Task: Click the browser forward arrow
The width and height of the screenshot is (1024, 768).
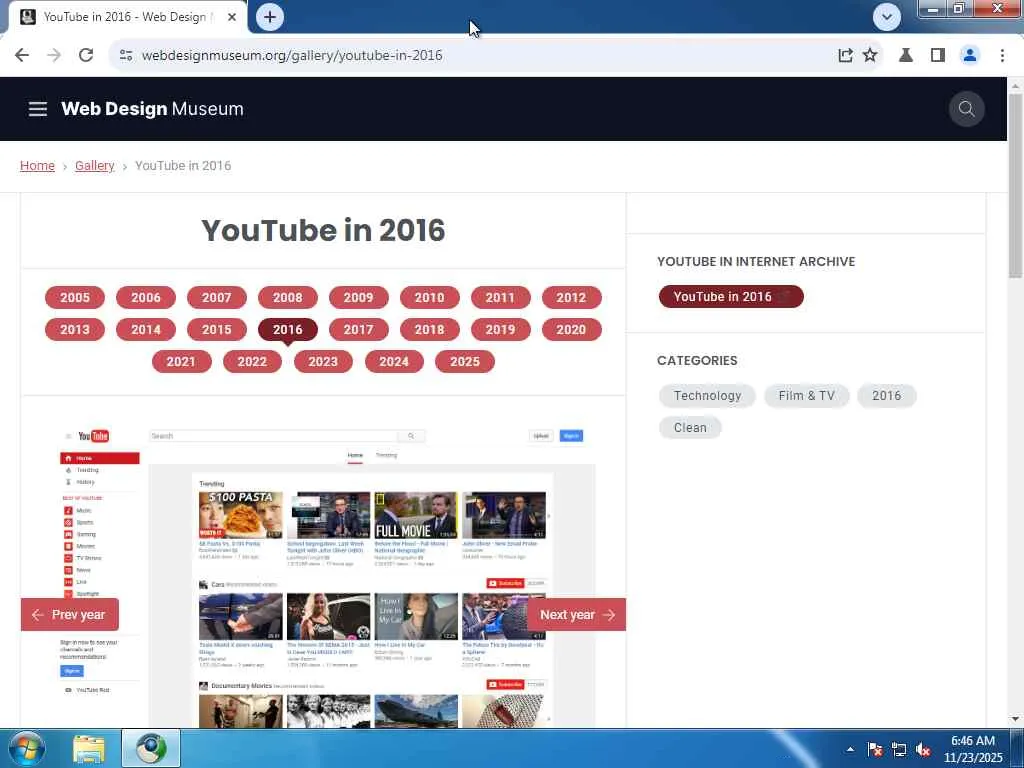Action: coord(54,56)
